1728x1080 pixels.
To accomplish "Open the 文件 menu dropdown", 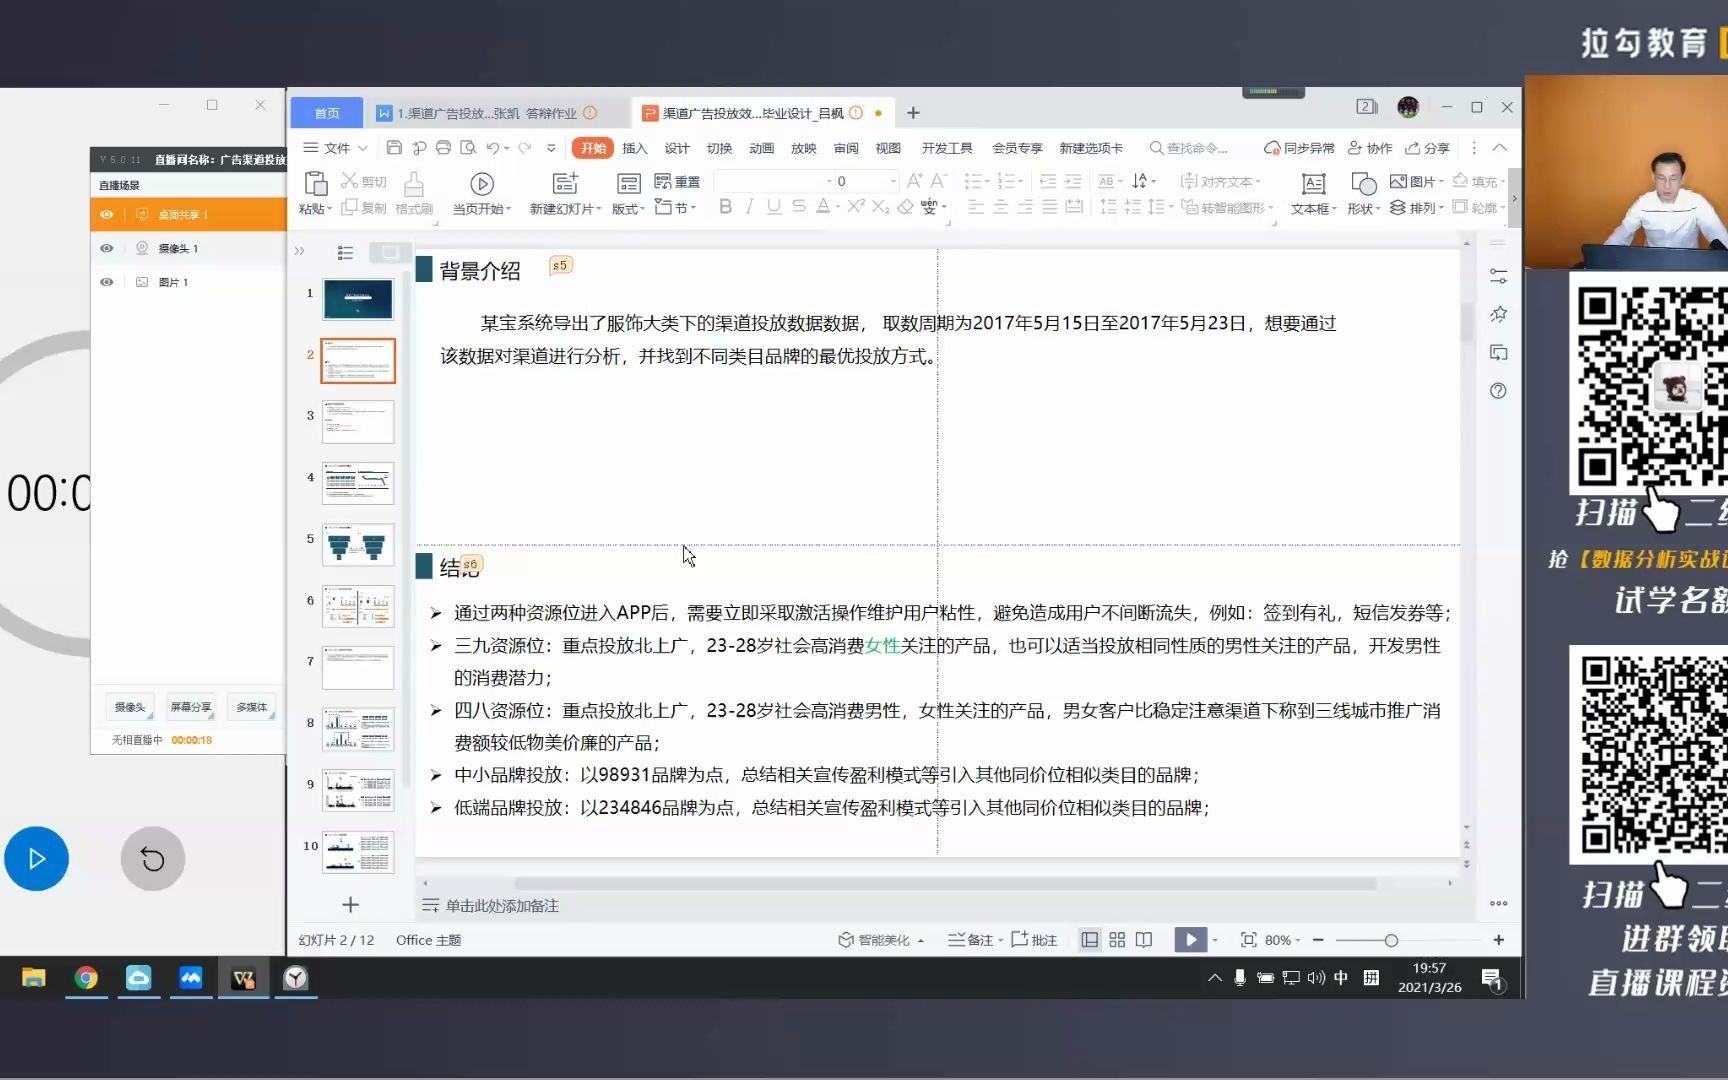I will click(x=335, y=148).
